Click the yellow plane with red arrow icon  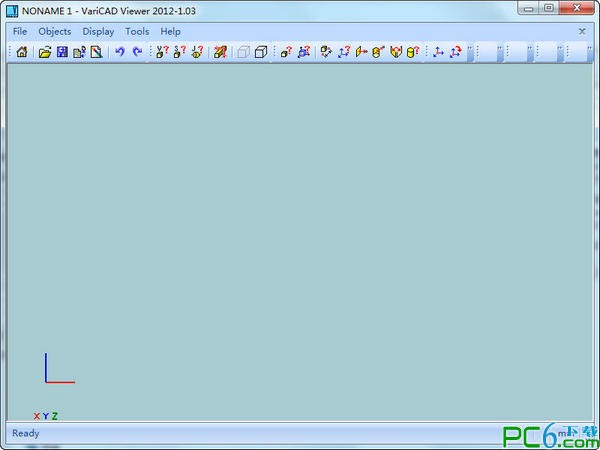tap(361, 52)
